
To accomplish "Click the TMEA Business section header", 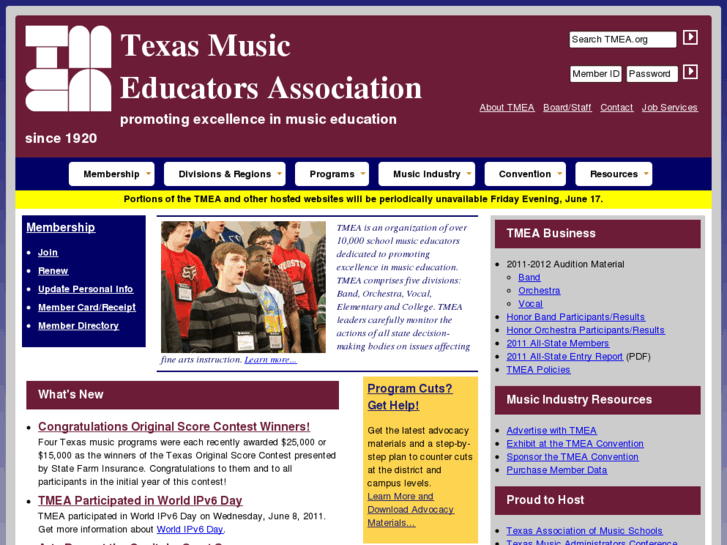I will [x=598, y=234].
